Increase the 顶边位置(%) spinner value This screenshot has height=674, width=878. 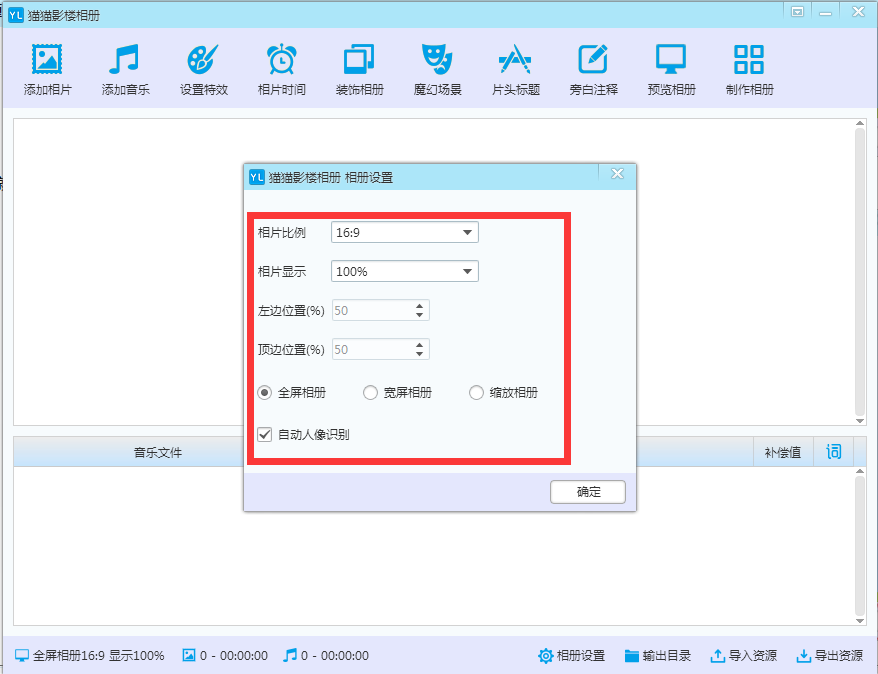[x=419, y=345]
